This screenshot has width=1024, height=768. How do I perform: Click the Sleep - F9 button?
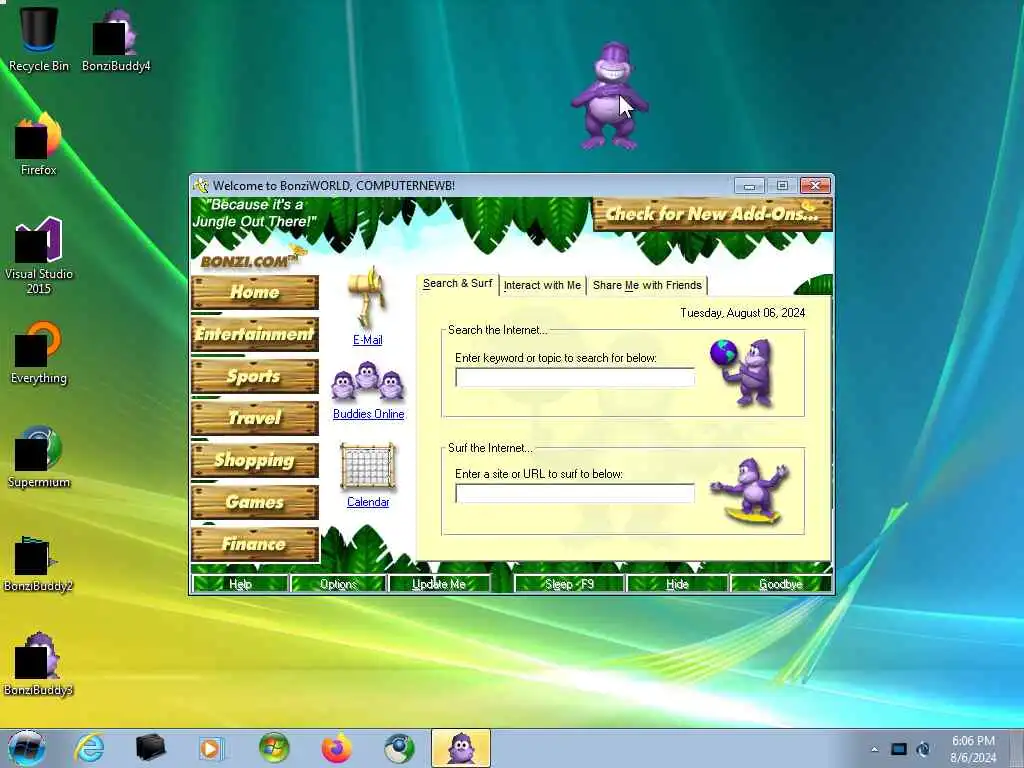(569, 584)
